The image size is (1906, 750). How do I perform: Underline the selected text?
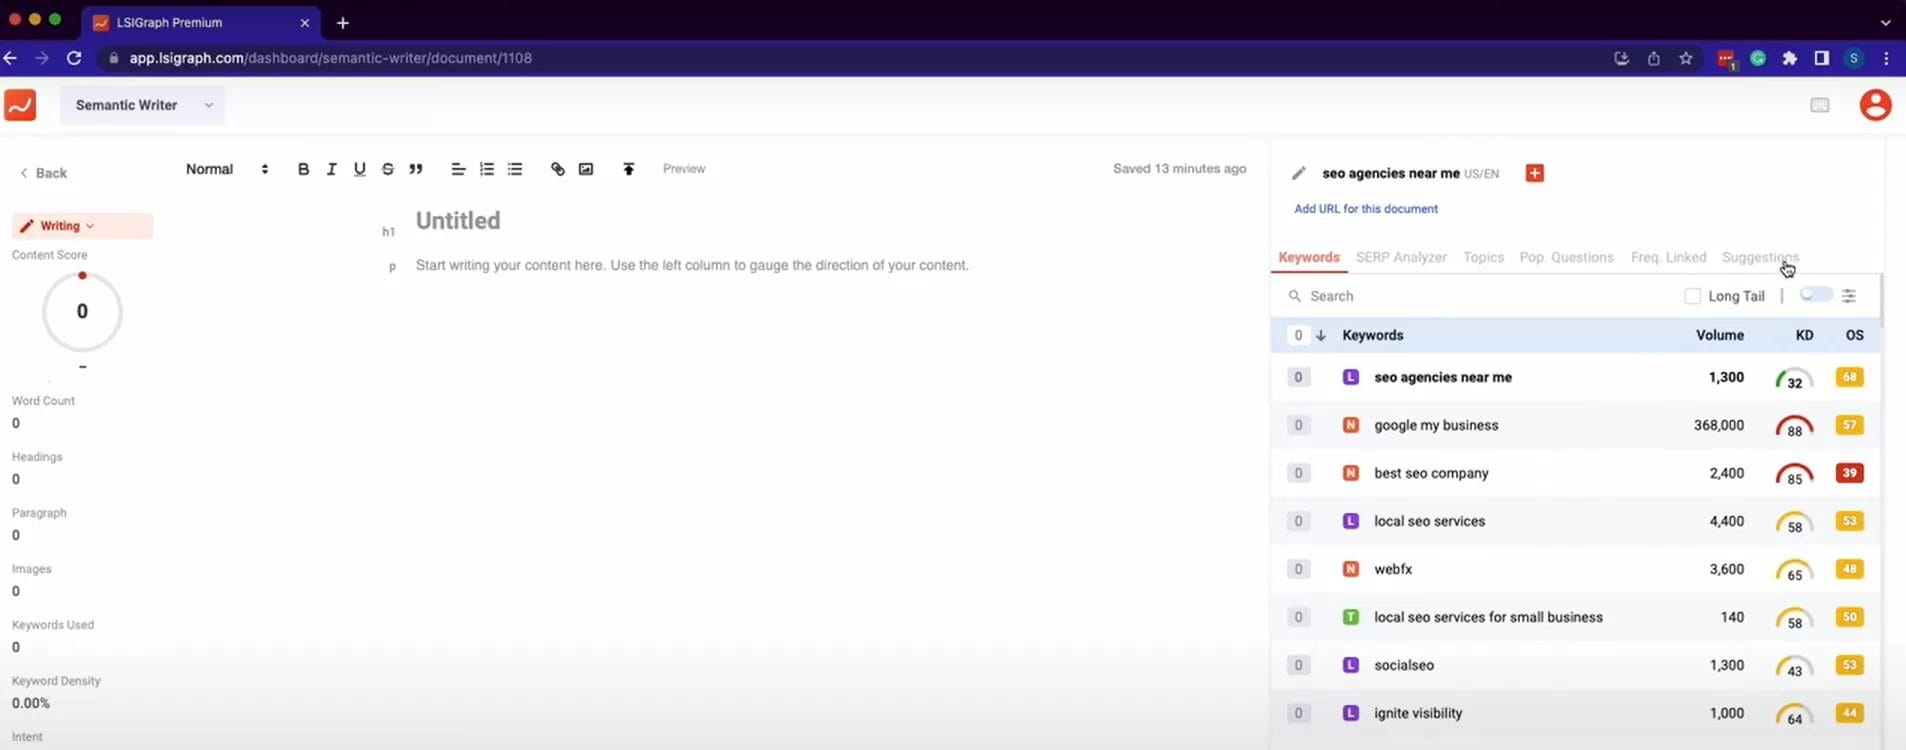pos(359,169)
